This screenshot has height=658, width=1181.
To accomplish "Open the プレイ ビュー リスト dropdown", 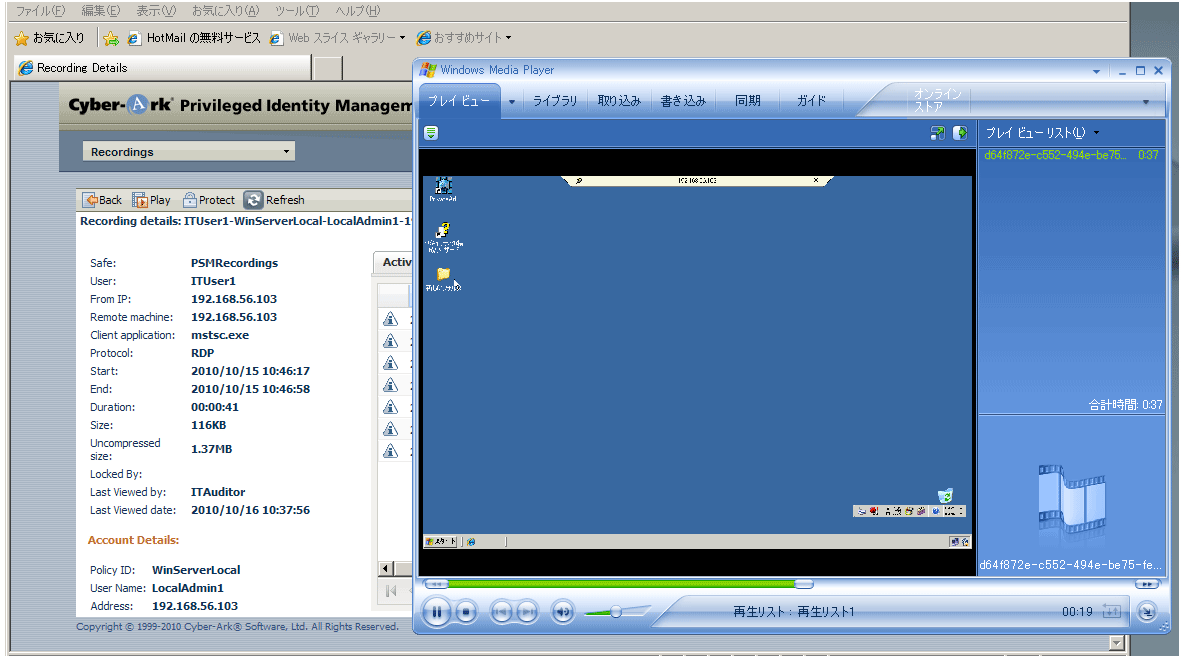I will point(1042,133).
